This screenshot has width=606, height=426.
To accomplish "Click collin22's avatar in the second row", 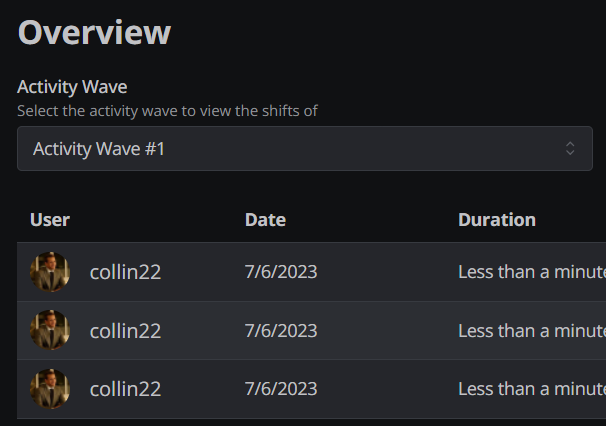I will [x=50, y=330].
